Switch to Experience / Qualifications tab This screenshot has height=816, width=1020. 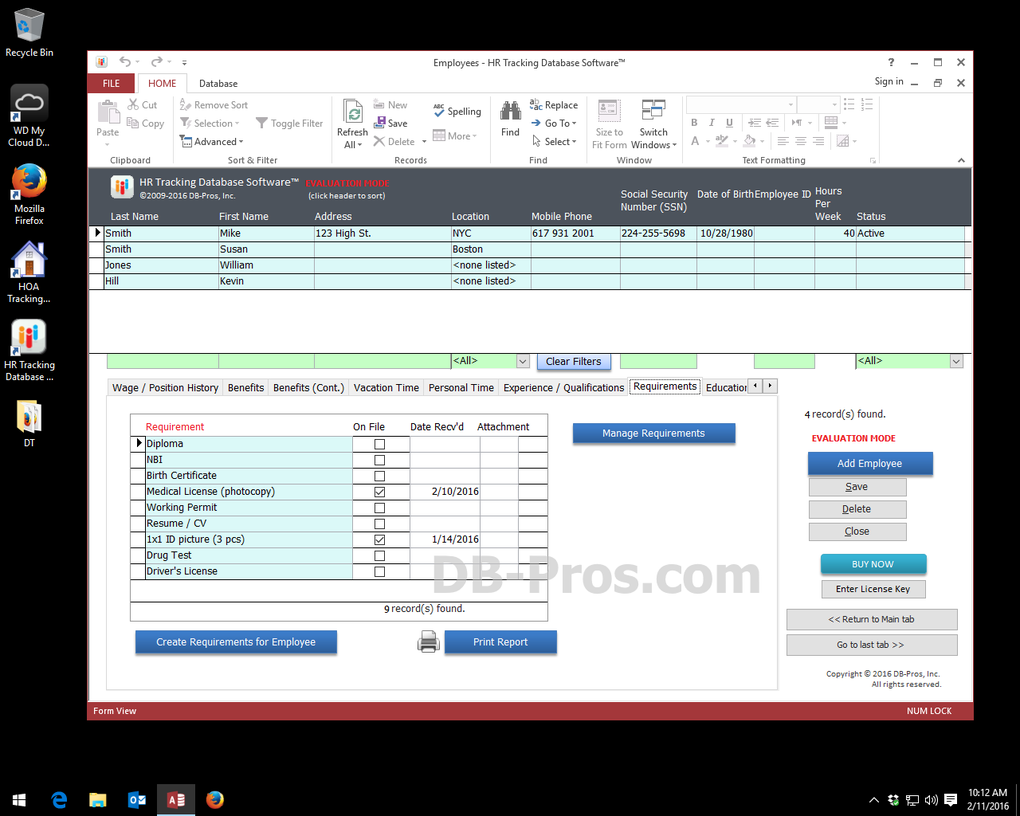[x=563, y=388]
